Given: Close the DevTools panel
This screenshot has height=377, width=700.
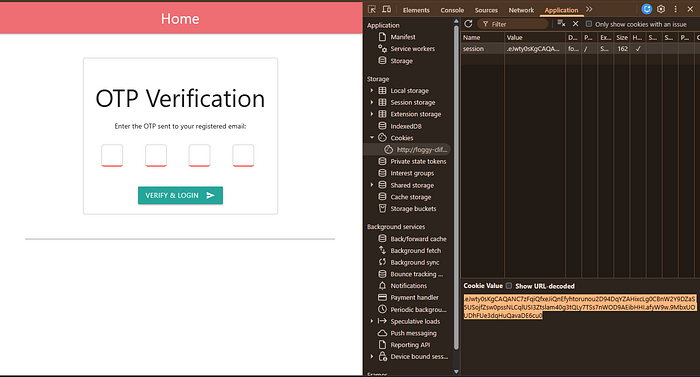Looking at the screenshot, I should [x=690, y=9].
